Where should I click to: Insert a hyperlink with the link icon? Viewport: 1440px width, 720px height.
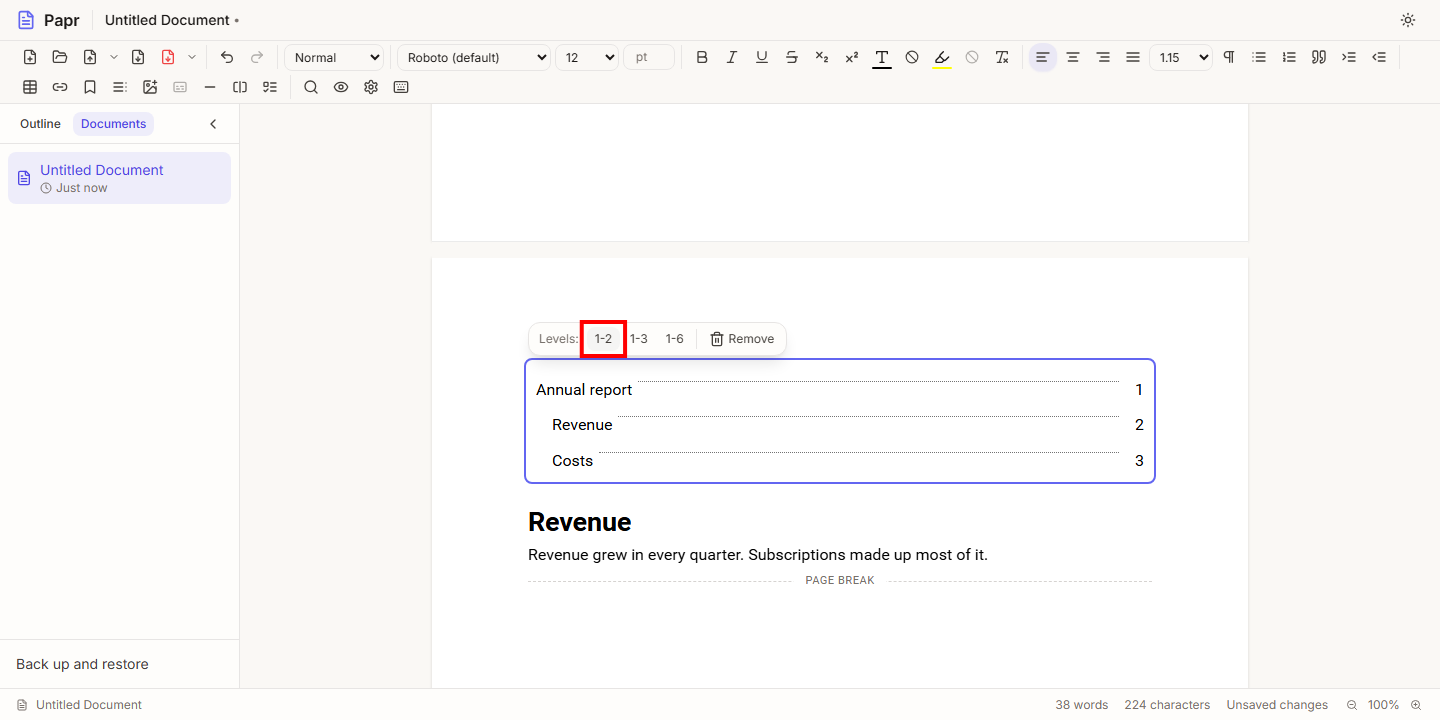60,87
